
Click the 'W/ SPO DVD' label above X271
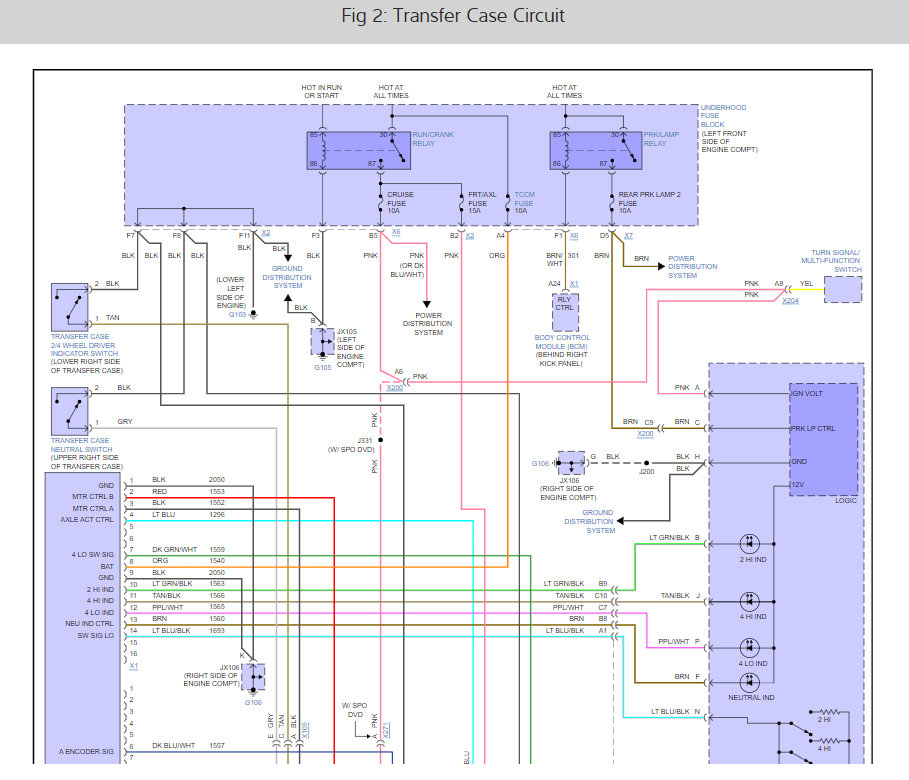355,710
